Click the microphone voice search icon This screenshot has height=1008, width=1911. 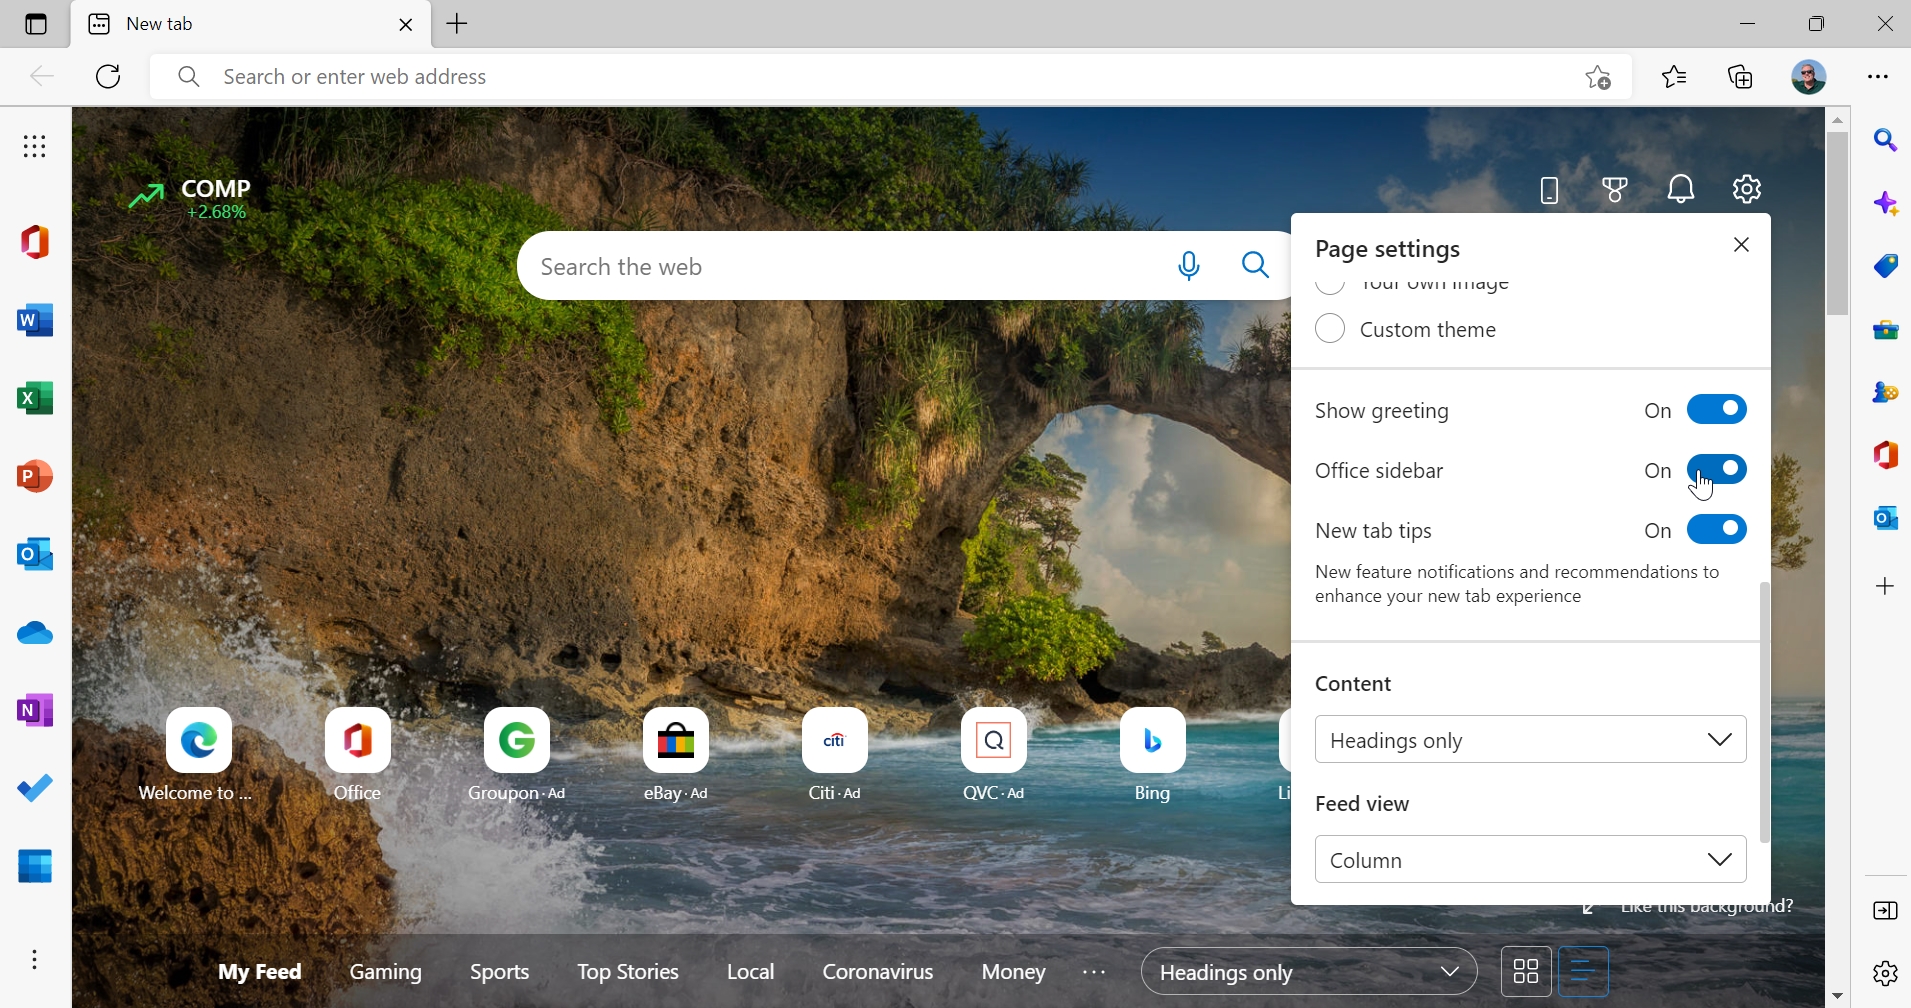coord(1189,266)
